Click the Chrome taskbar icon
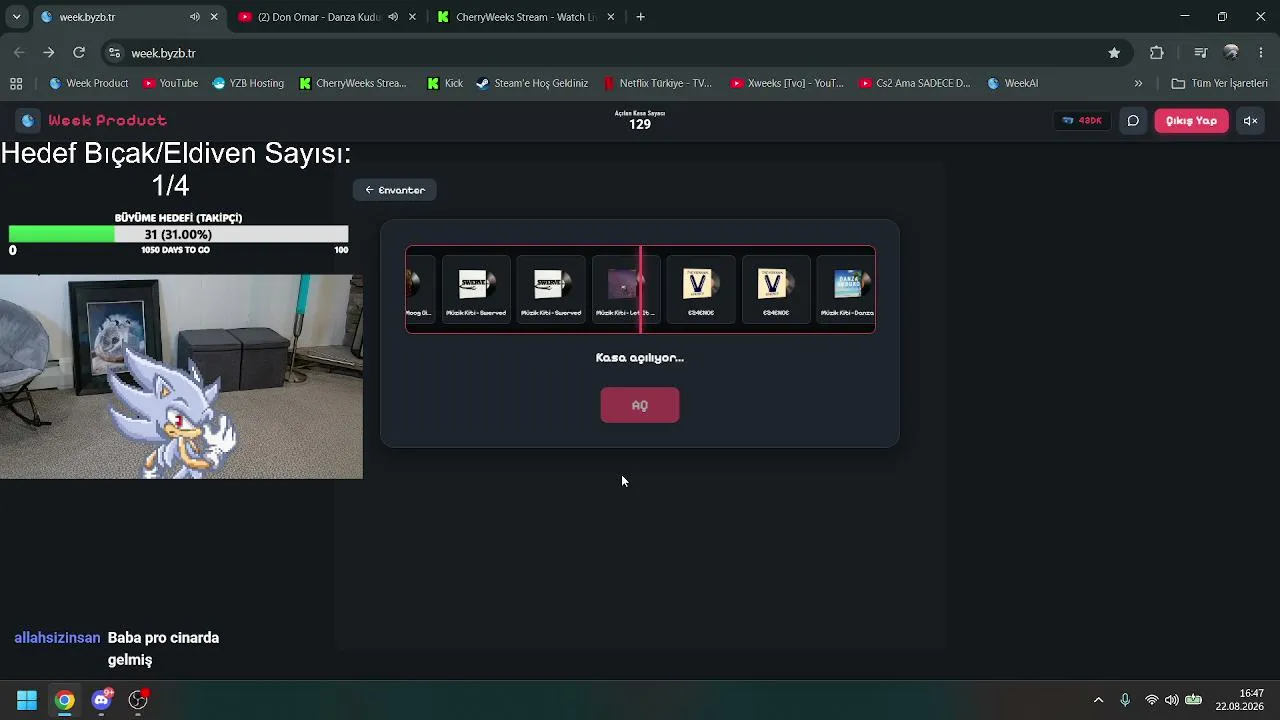This screenshot has height=720, width=1280. click(x=64, y=700)
